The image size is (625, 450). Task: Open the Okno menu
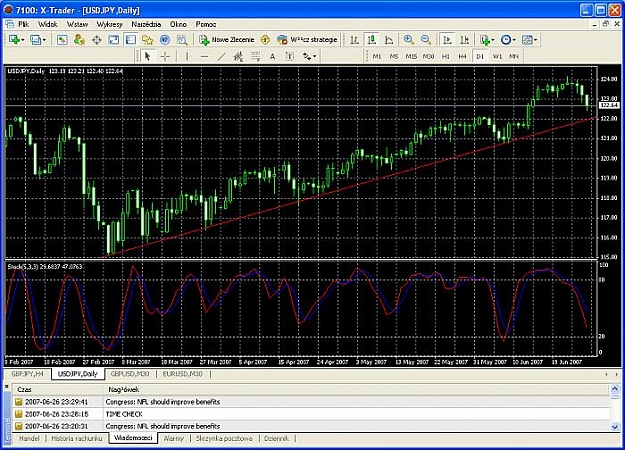tap(178, 24)
